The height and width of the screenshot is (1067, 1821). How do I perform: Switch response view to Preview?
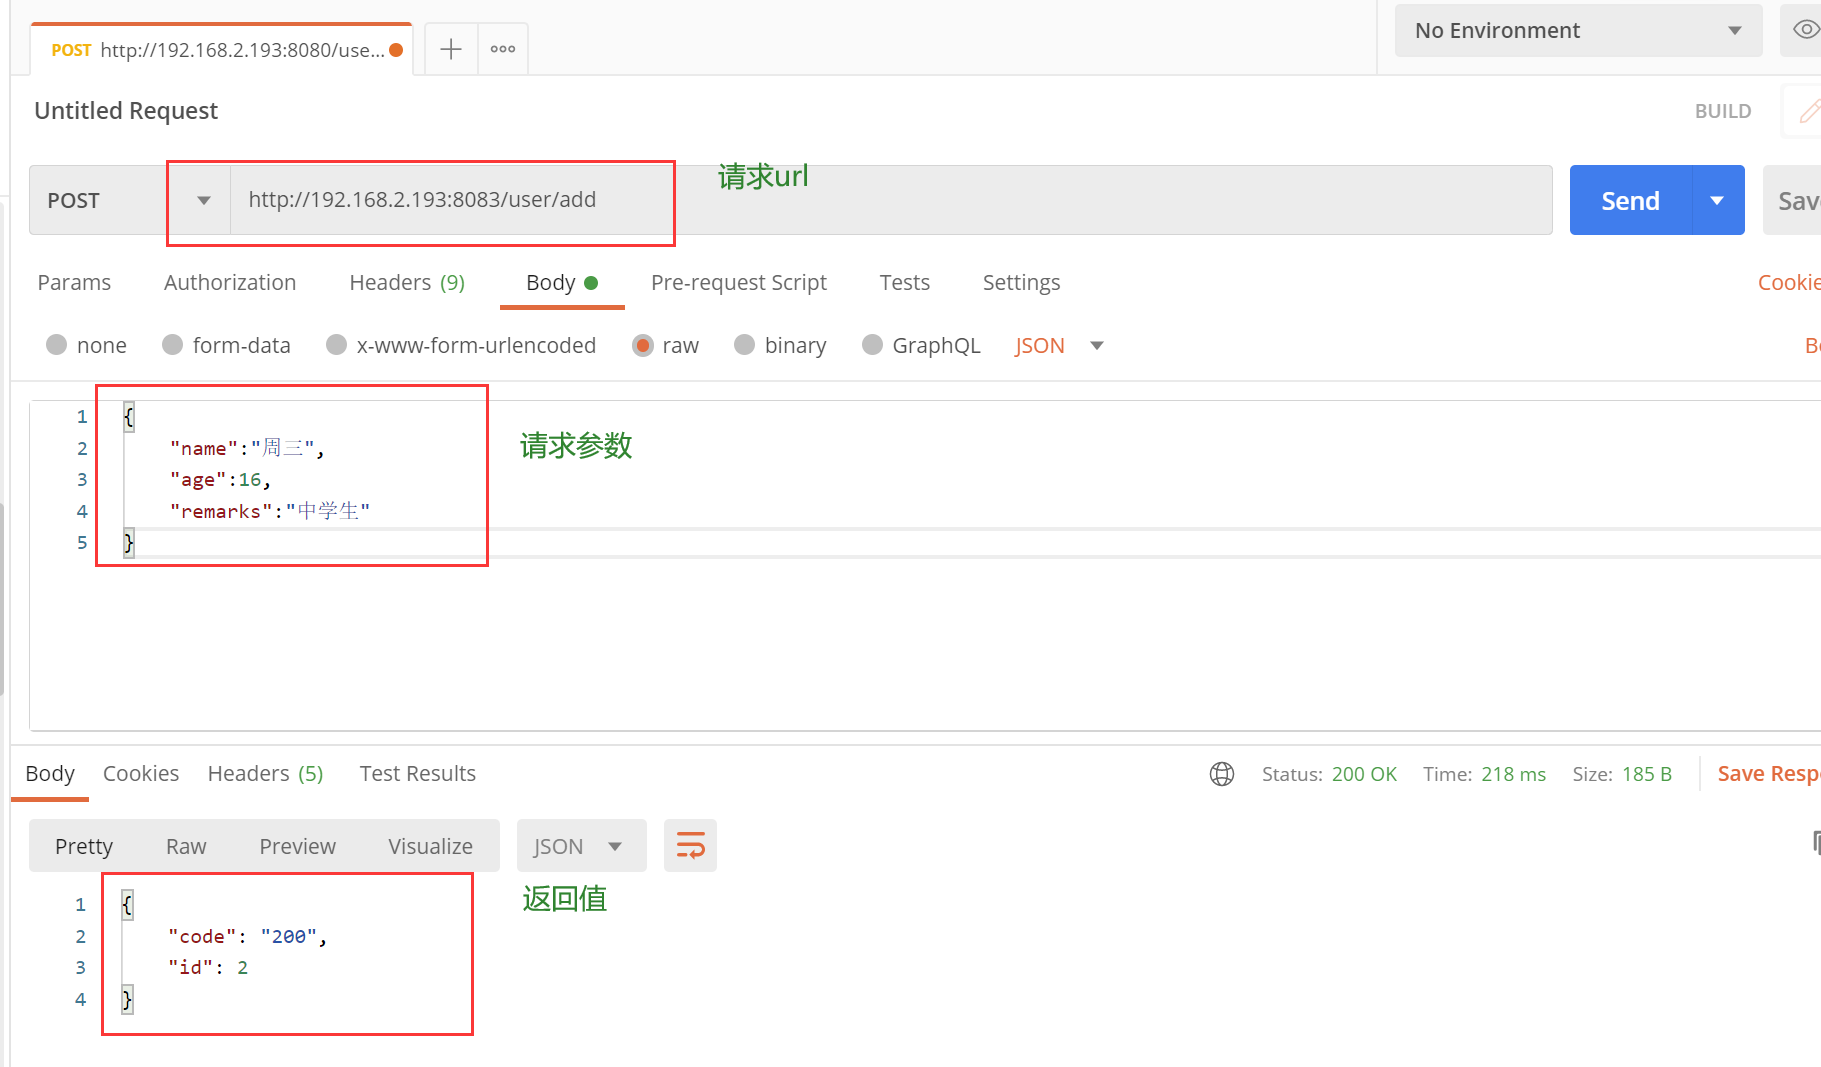tap(297, 846)
